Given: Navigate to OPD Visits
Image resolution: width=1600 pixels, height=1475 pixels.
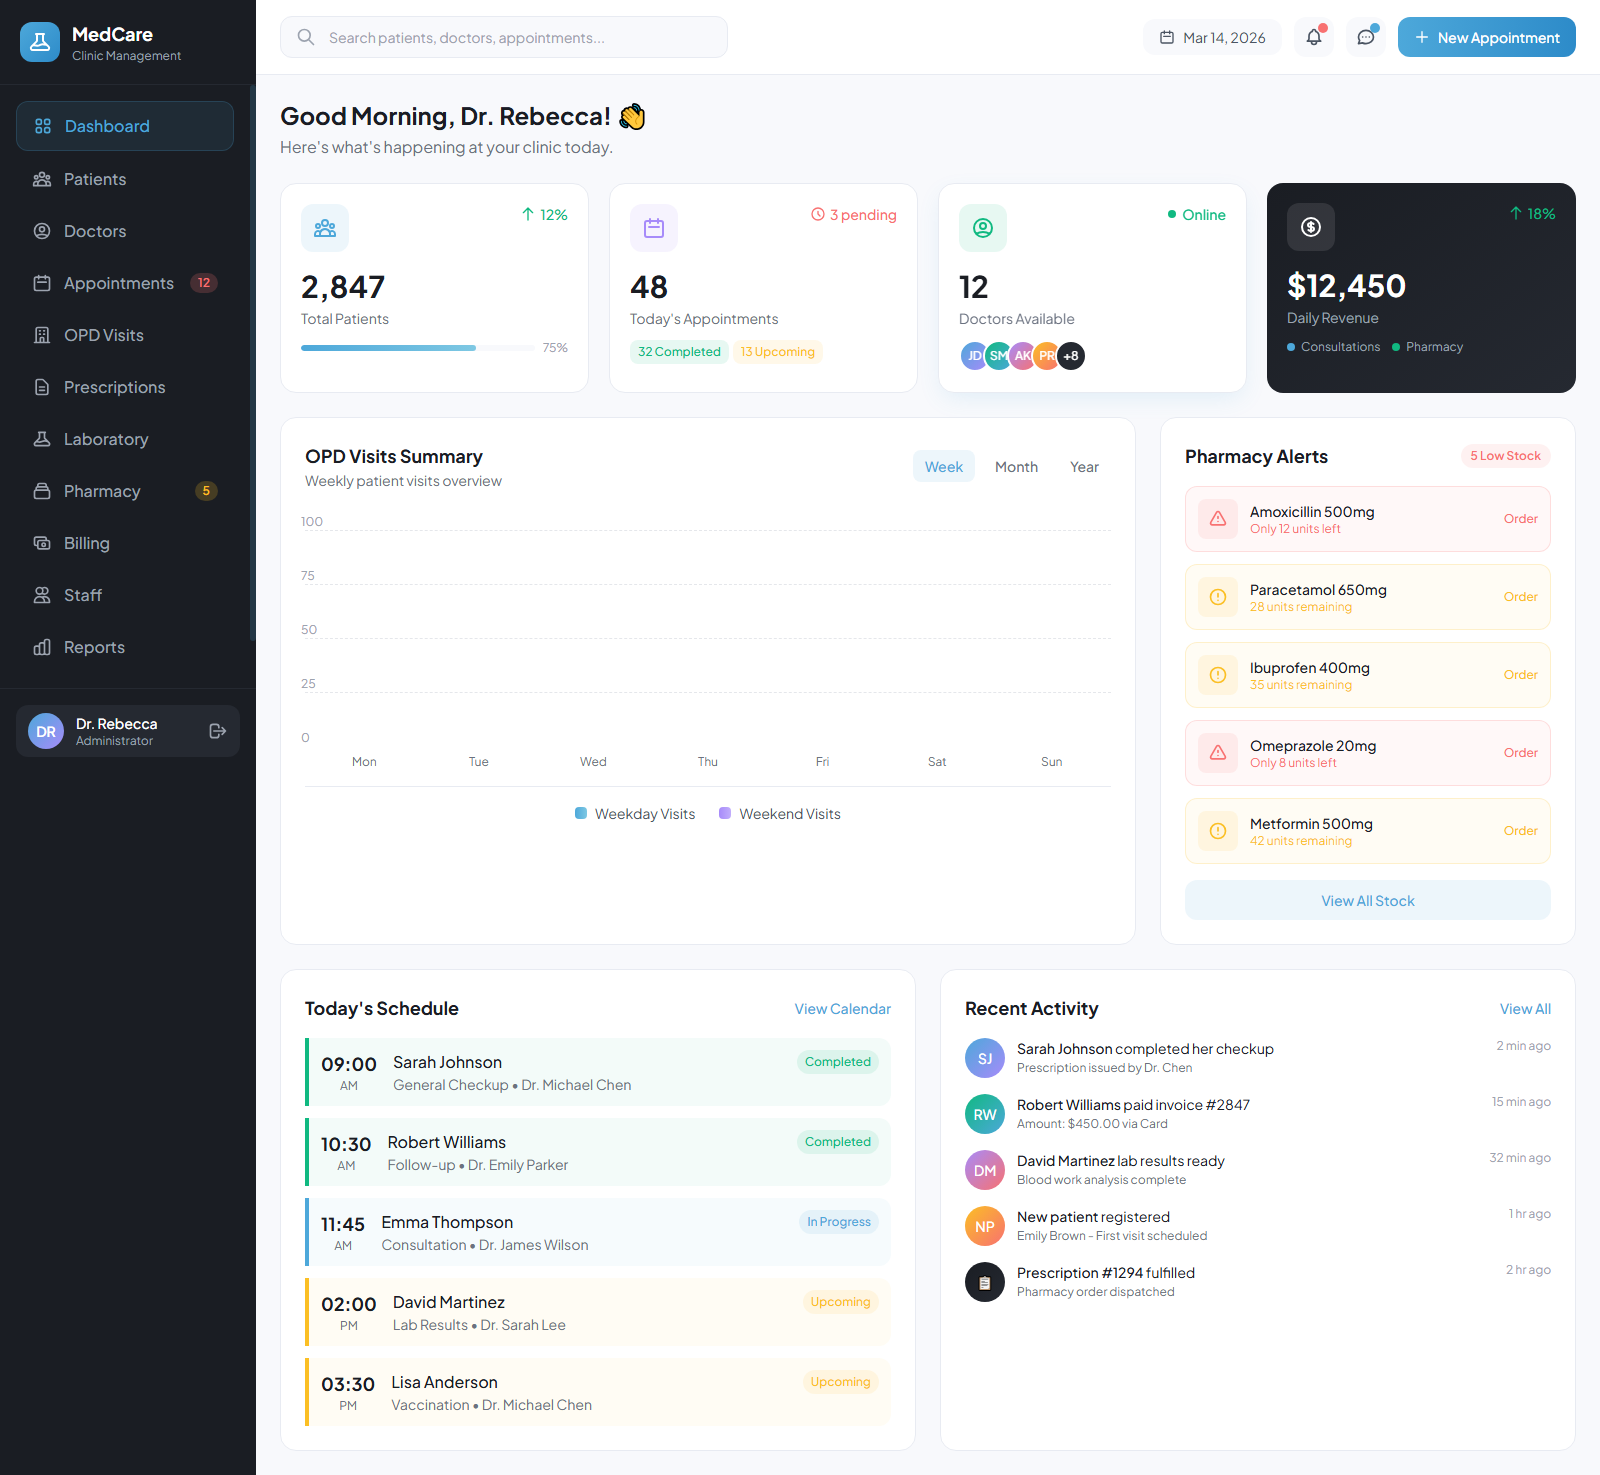Looking at the screenshot, I should click(103, 334).
